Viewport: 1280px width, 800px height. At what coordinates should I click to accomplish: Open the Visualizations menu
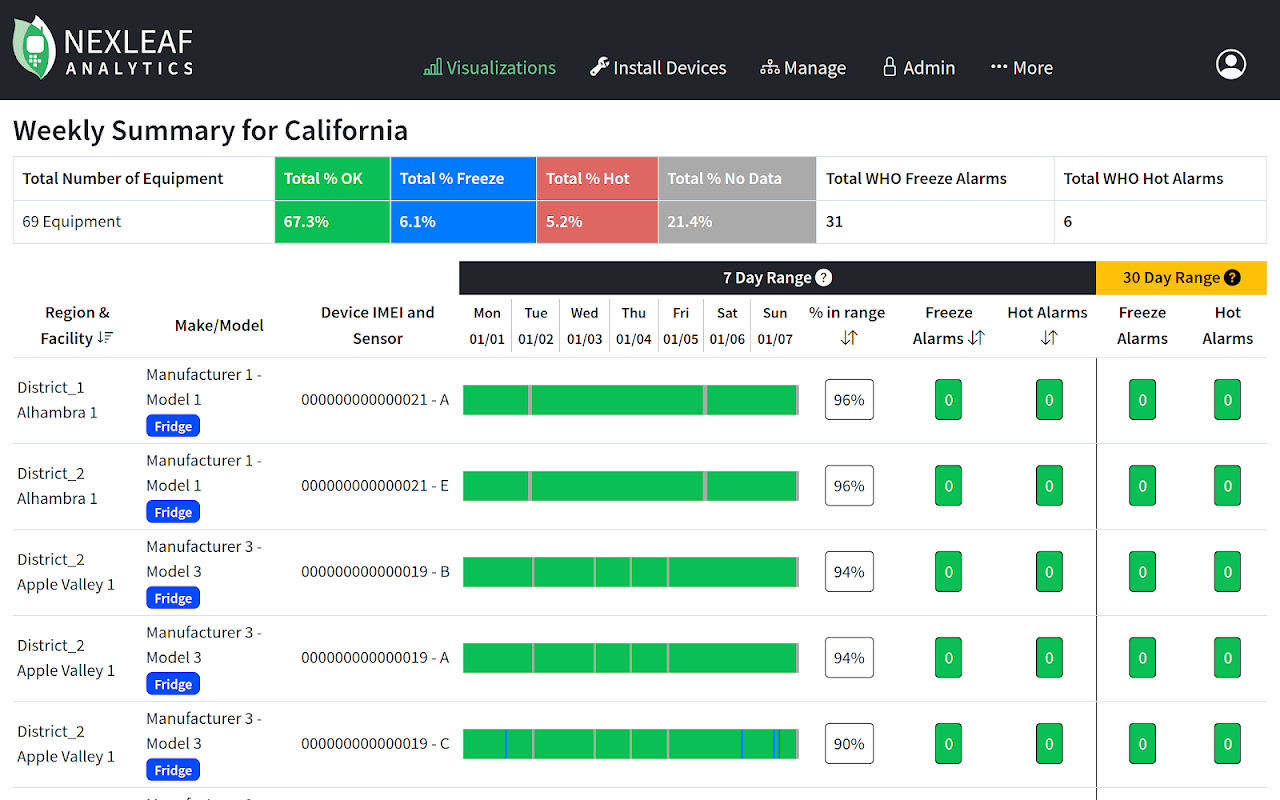(x=490, y=68)
